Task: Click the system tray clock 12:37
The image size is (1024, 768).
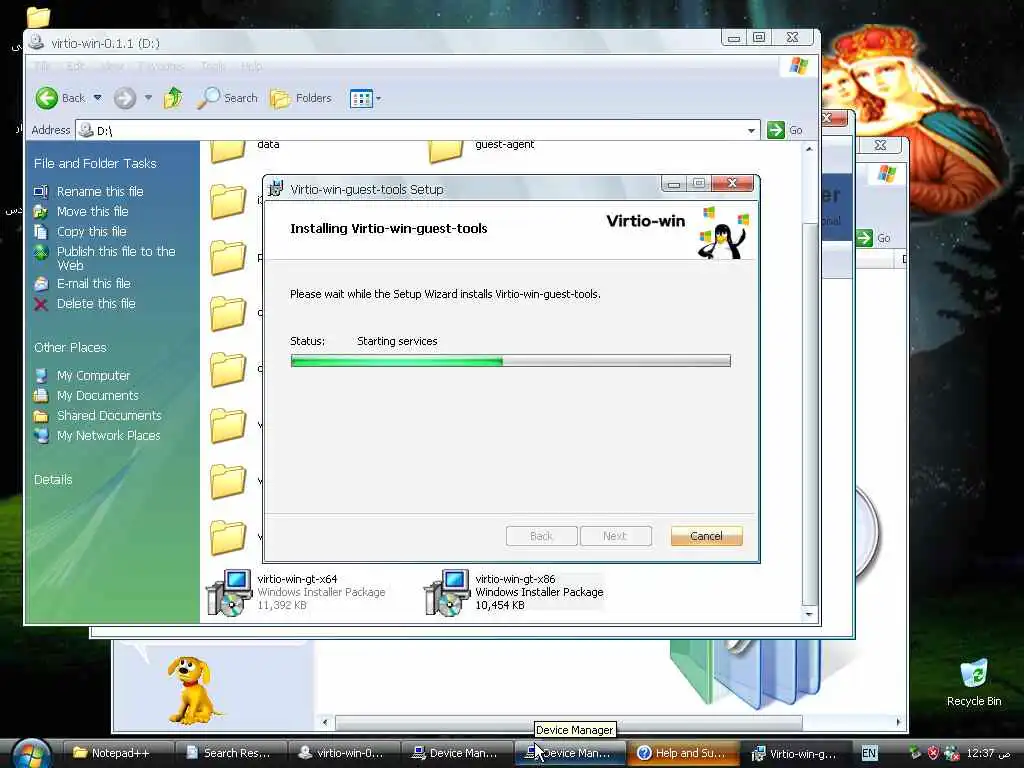Action: 987,753
